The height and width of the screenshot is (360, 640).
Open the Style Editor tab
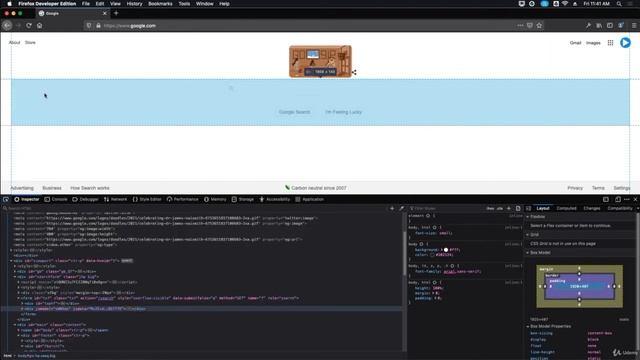pos(147,200)
